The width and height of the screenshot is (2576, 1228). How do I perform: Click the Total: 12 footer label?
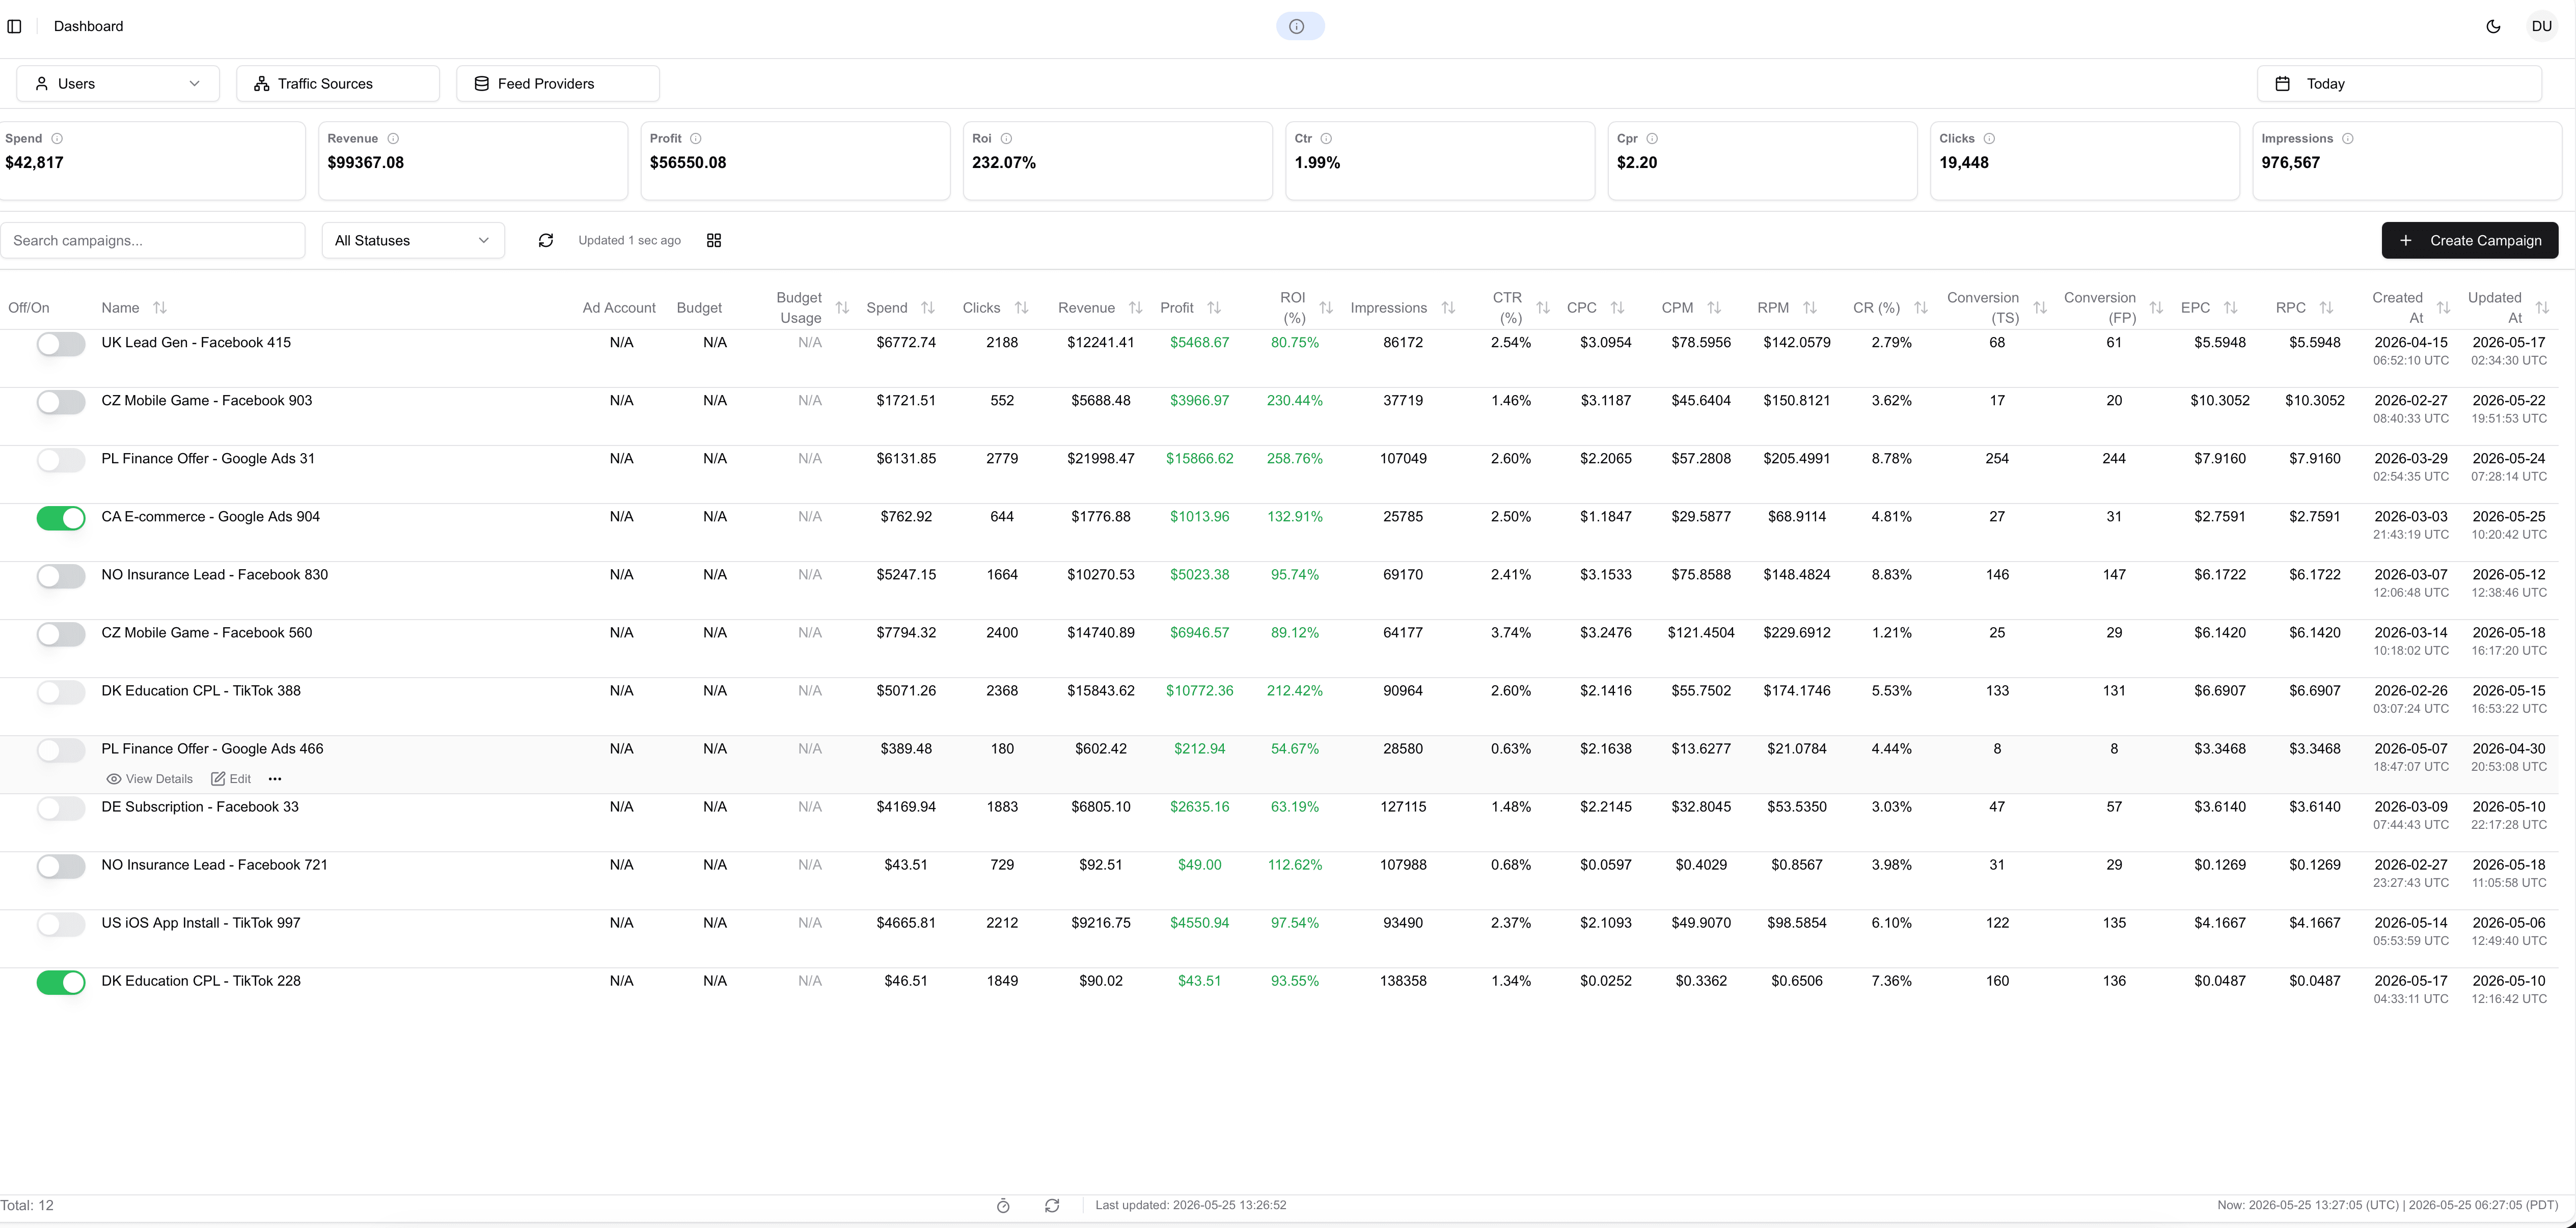click(x=27, y=1205)
